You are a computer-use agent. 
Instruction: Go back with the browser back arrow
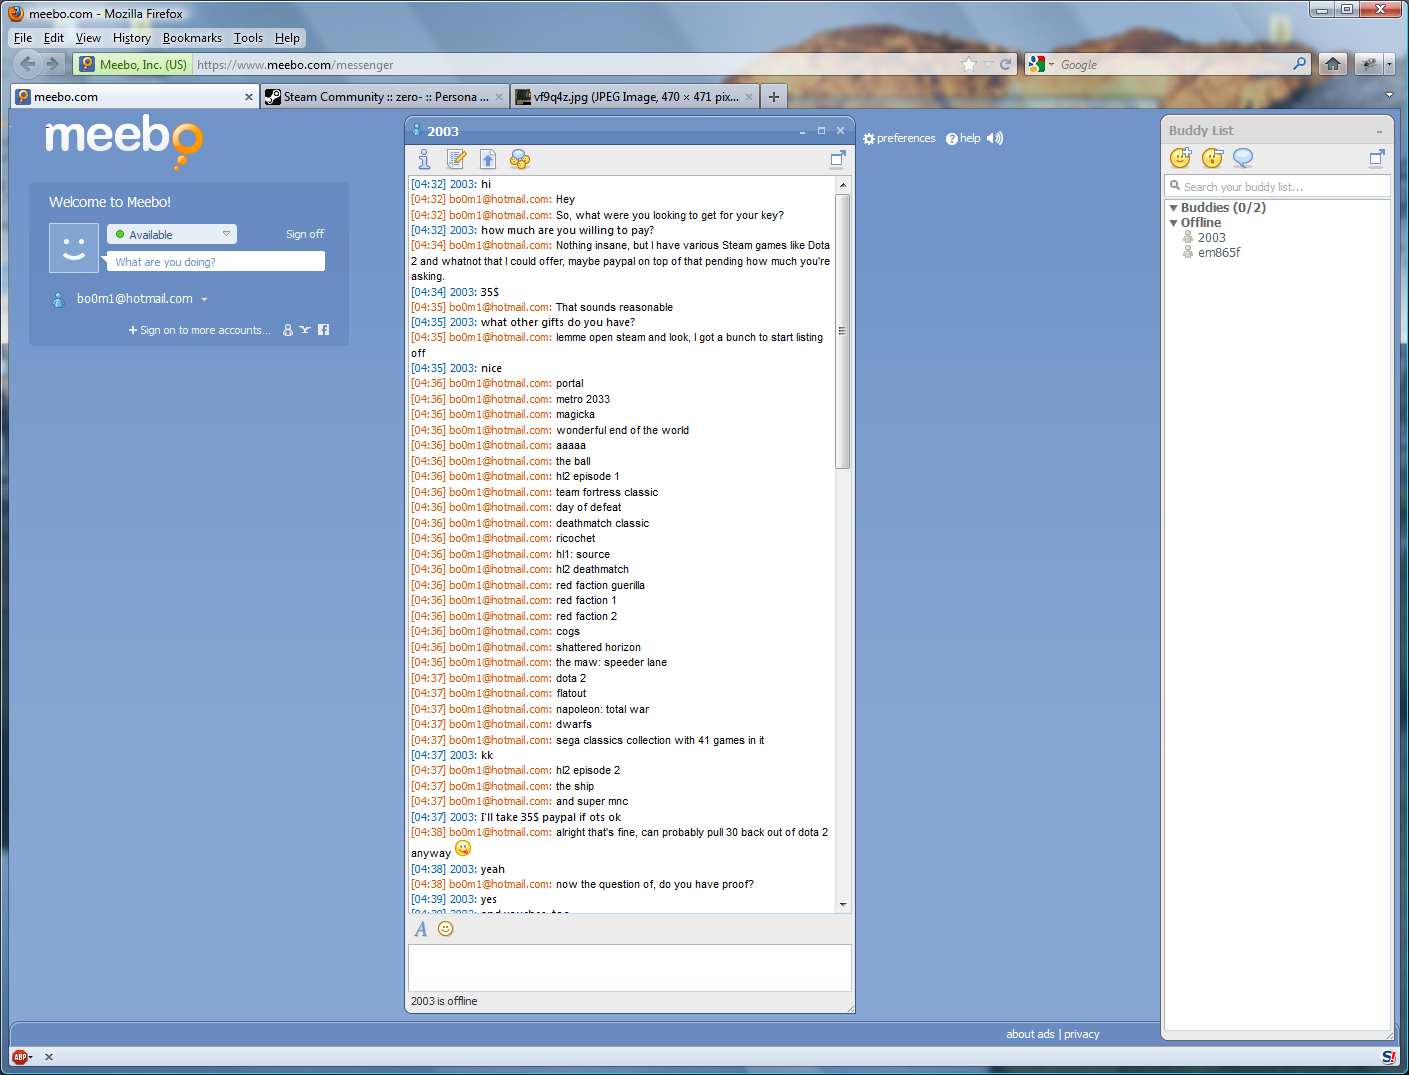[x=28, y=64]
